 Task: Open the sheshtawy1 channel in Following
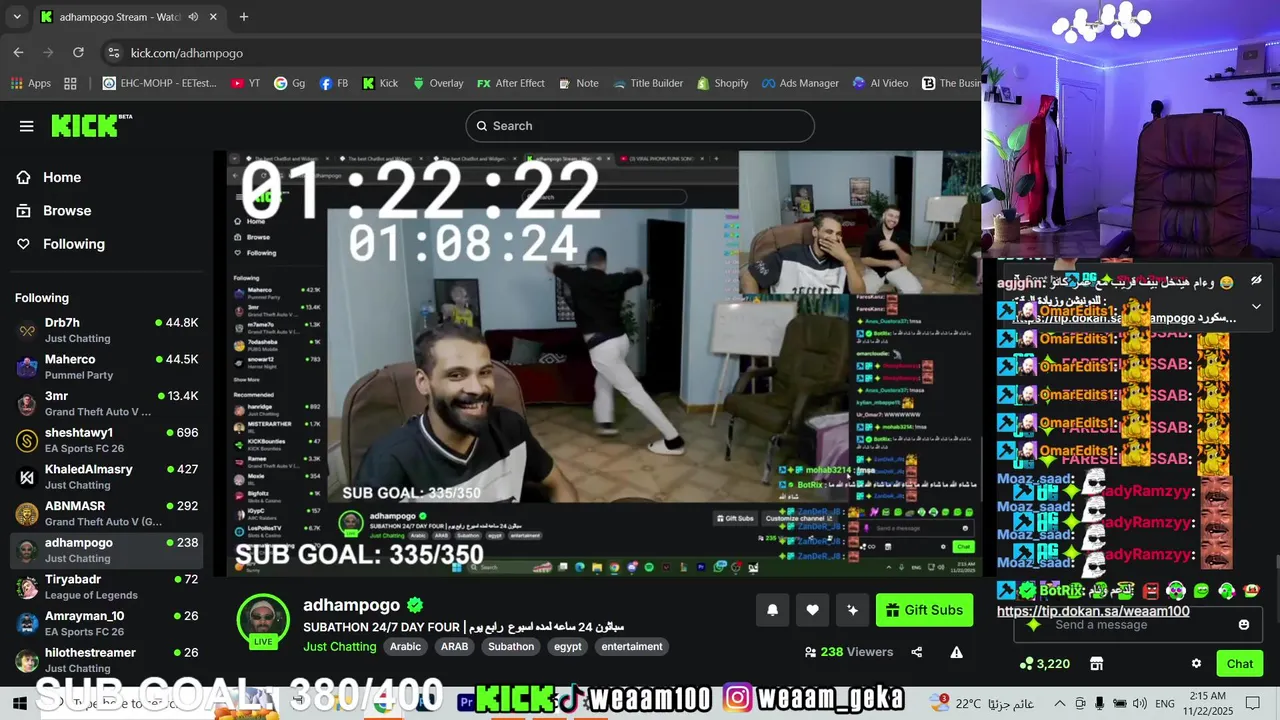(107, 440)
